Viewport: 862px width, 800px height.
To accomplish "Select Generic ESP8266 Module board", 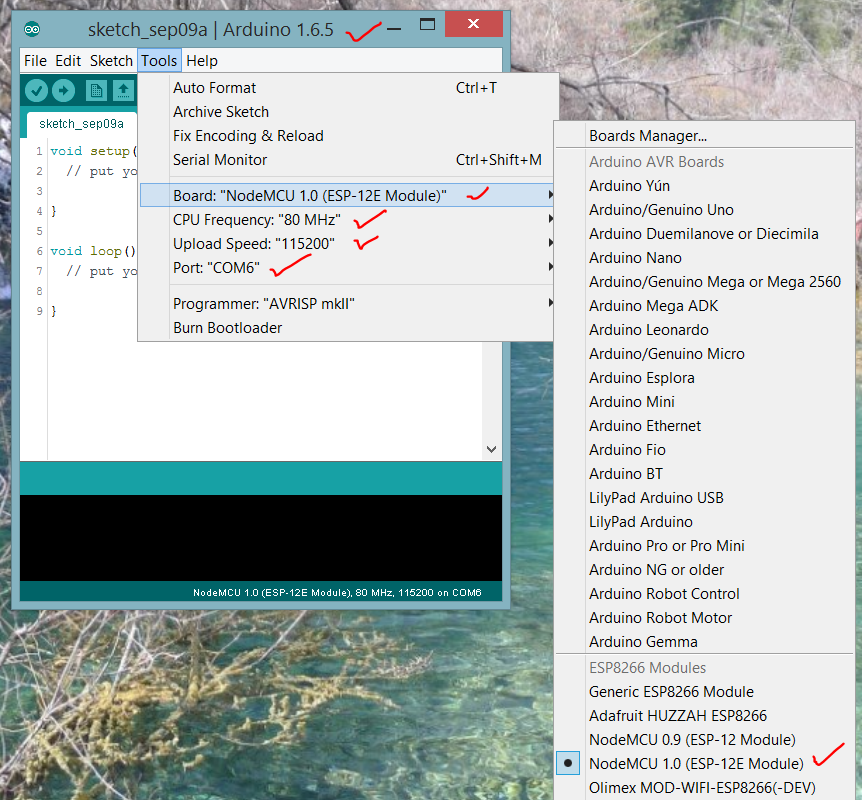I will (x=704, y=692).
